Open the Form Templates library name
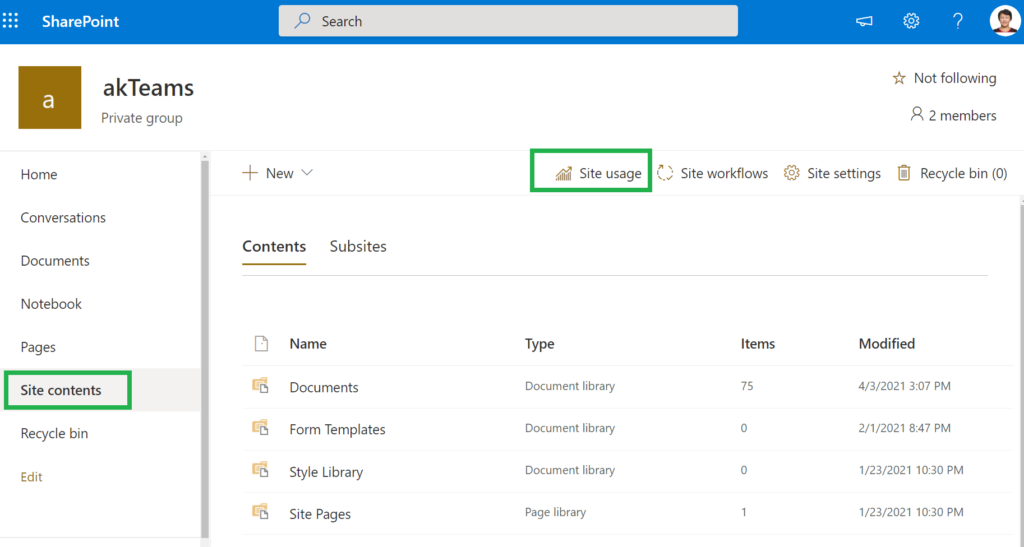1024x547 pixels. tap(338, 429)
